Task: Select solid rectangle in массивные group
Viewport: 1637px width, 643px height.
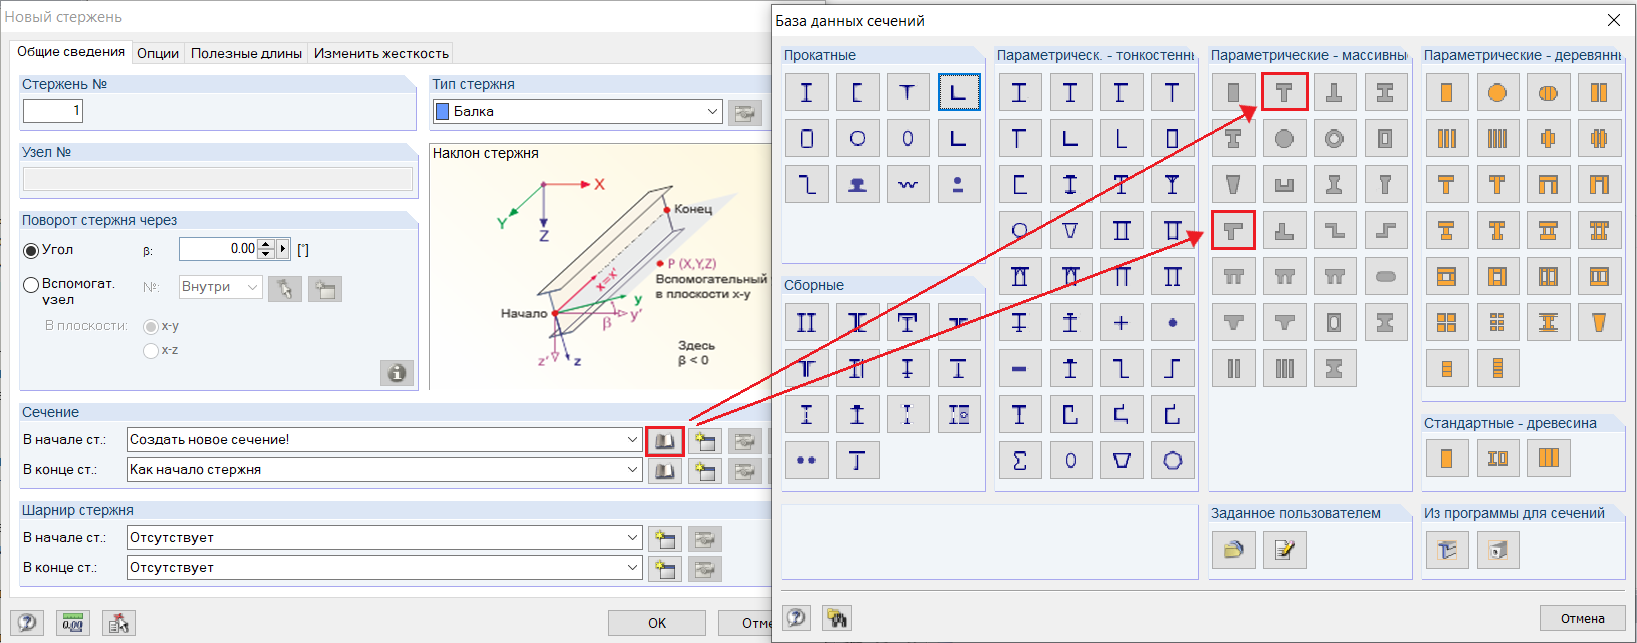Action: point(1233,93)
